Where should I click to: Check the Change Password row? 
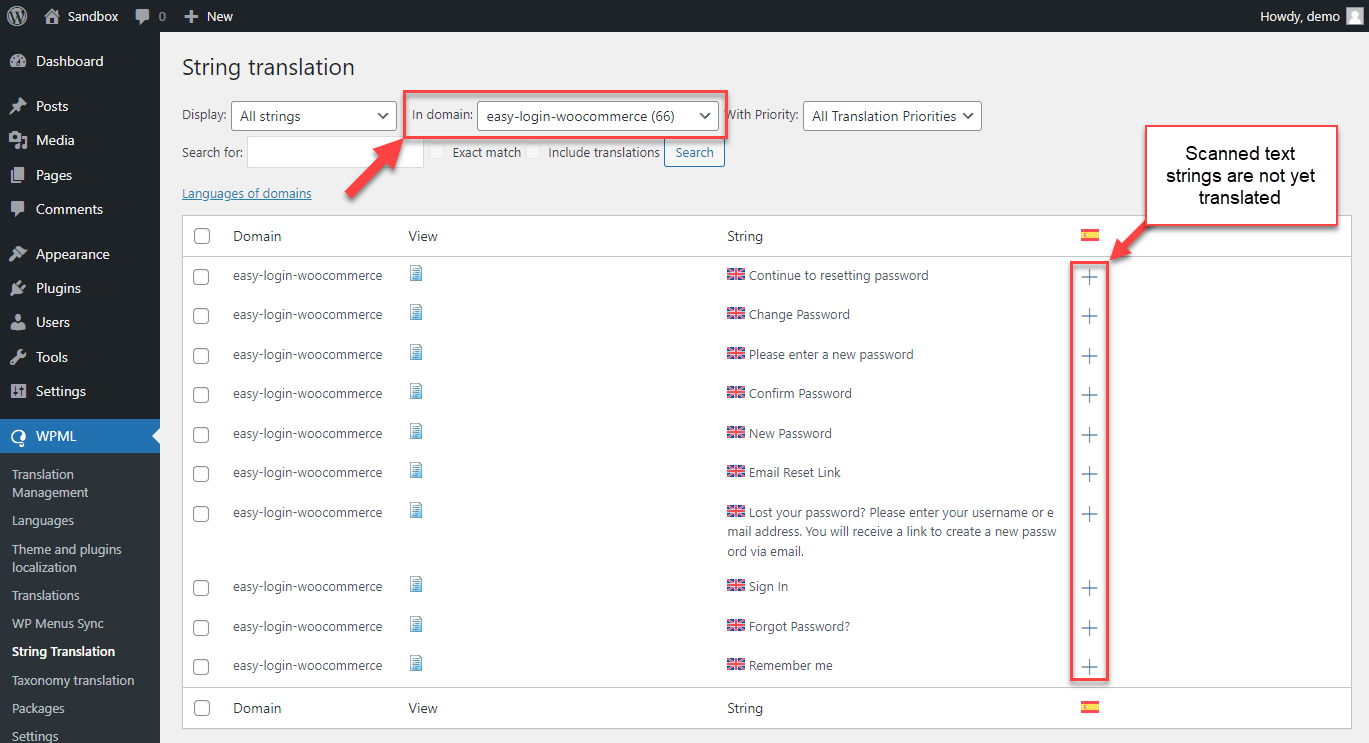pyautogui.click(x=201, y=315)
